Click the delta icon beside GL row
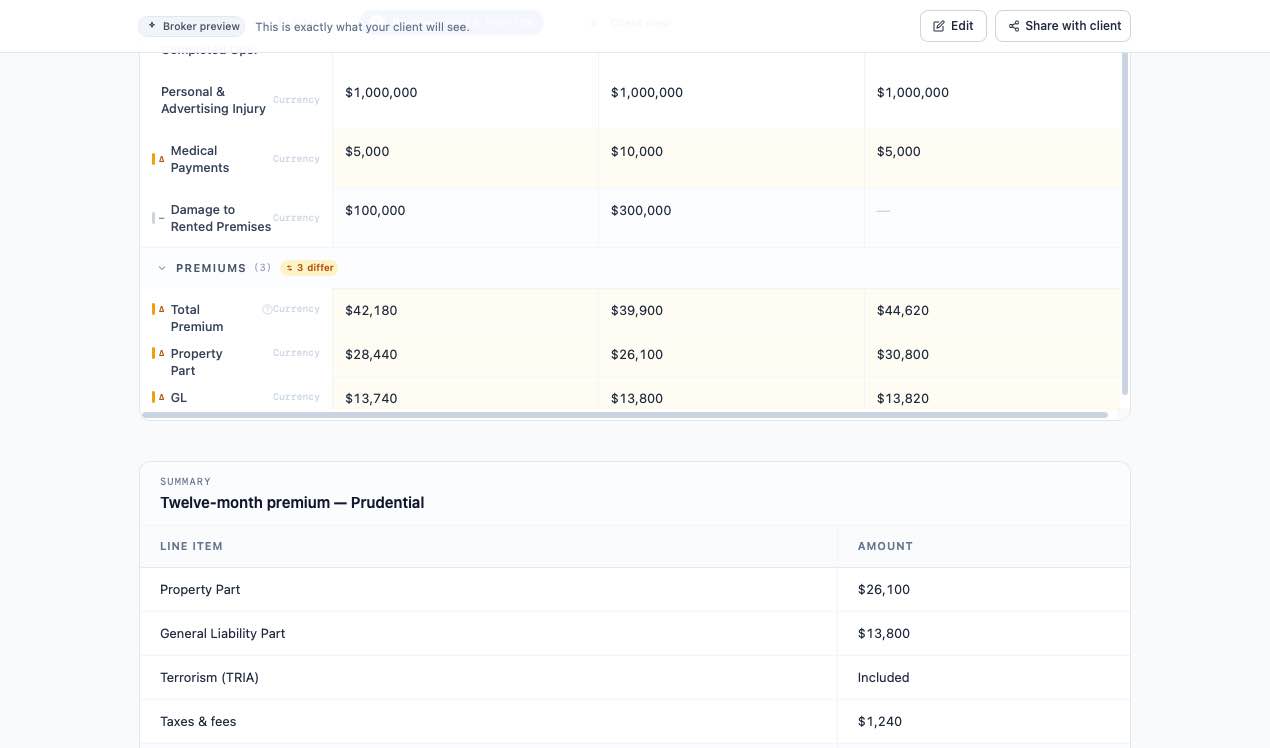1270x748 pixels. click(x=160, y=398)
